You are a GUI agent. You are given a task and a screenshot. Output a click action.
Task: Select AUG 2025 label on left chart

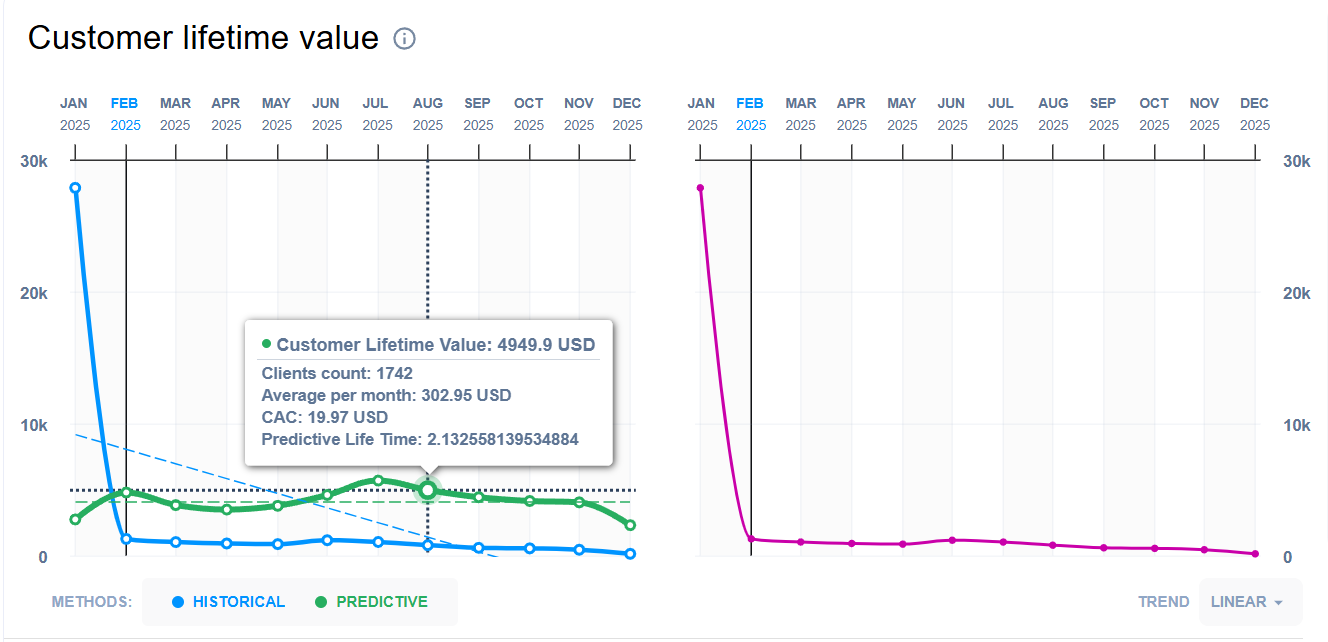[428, 114]
